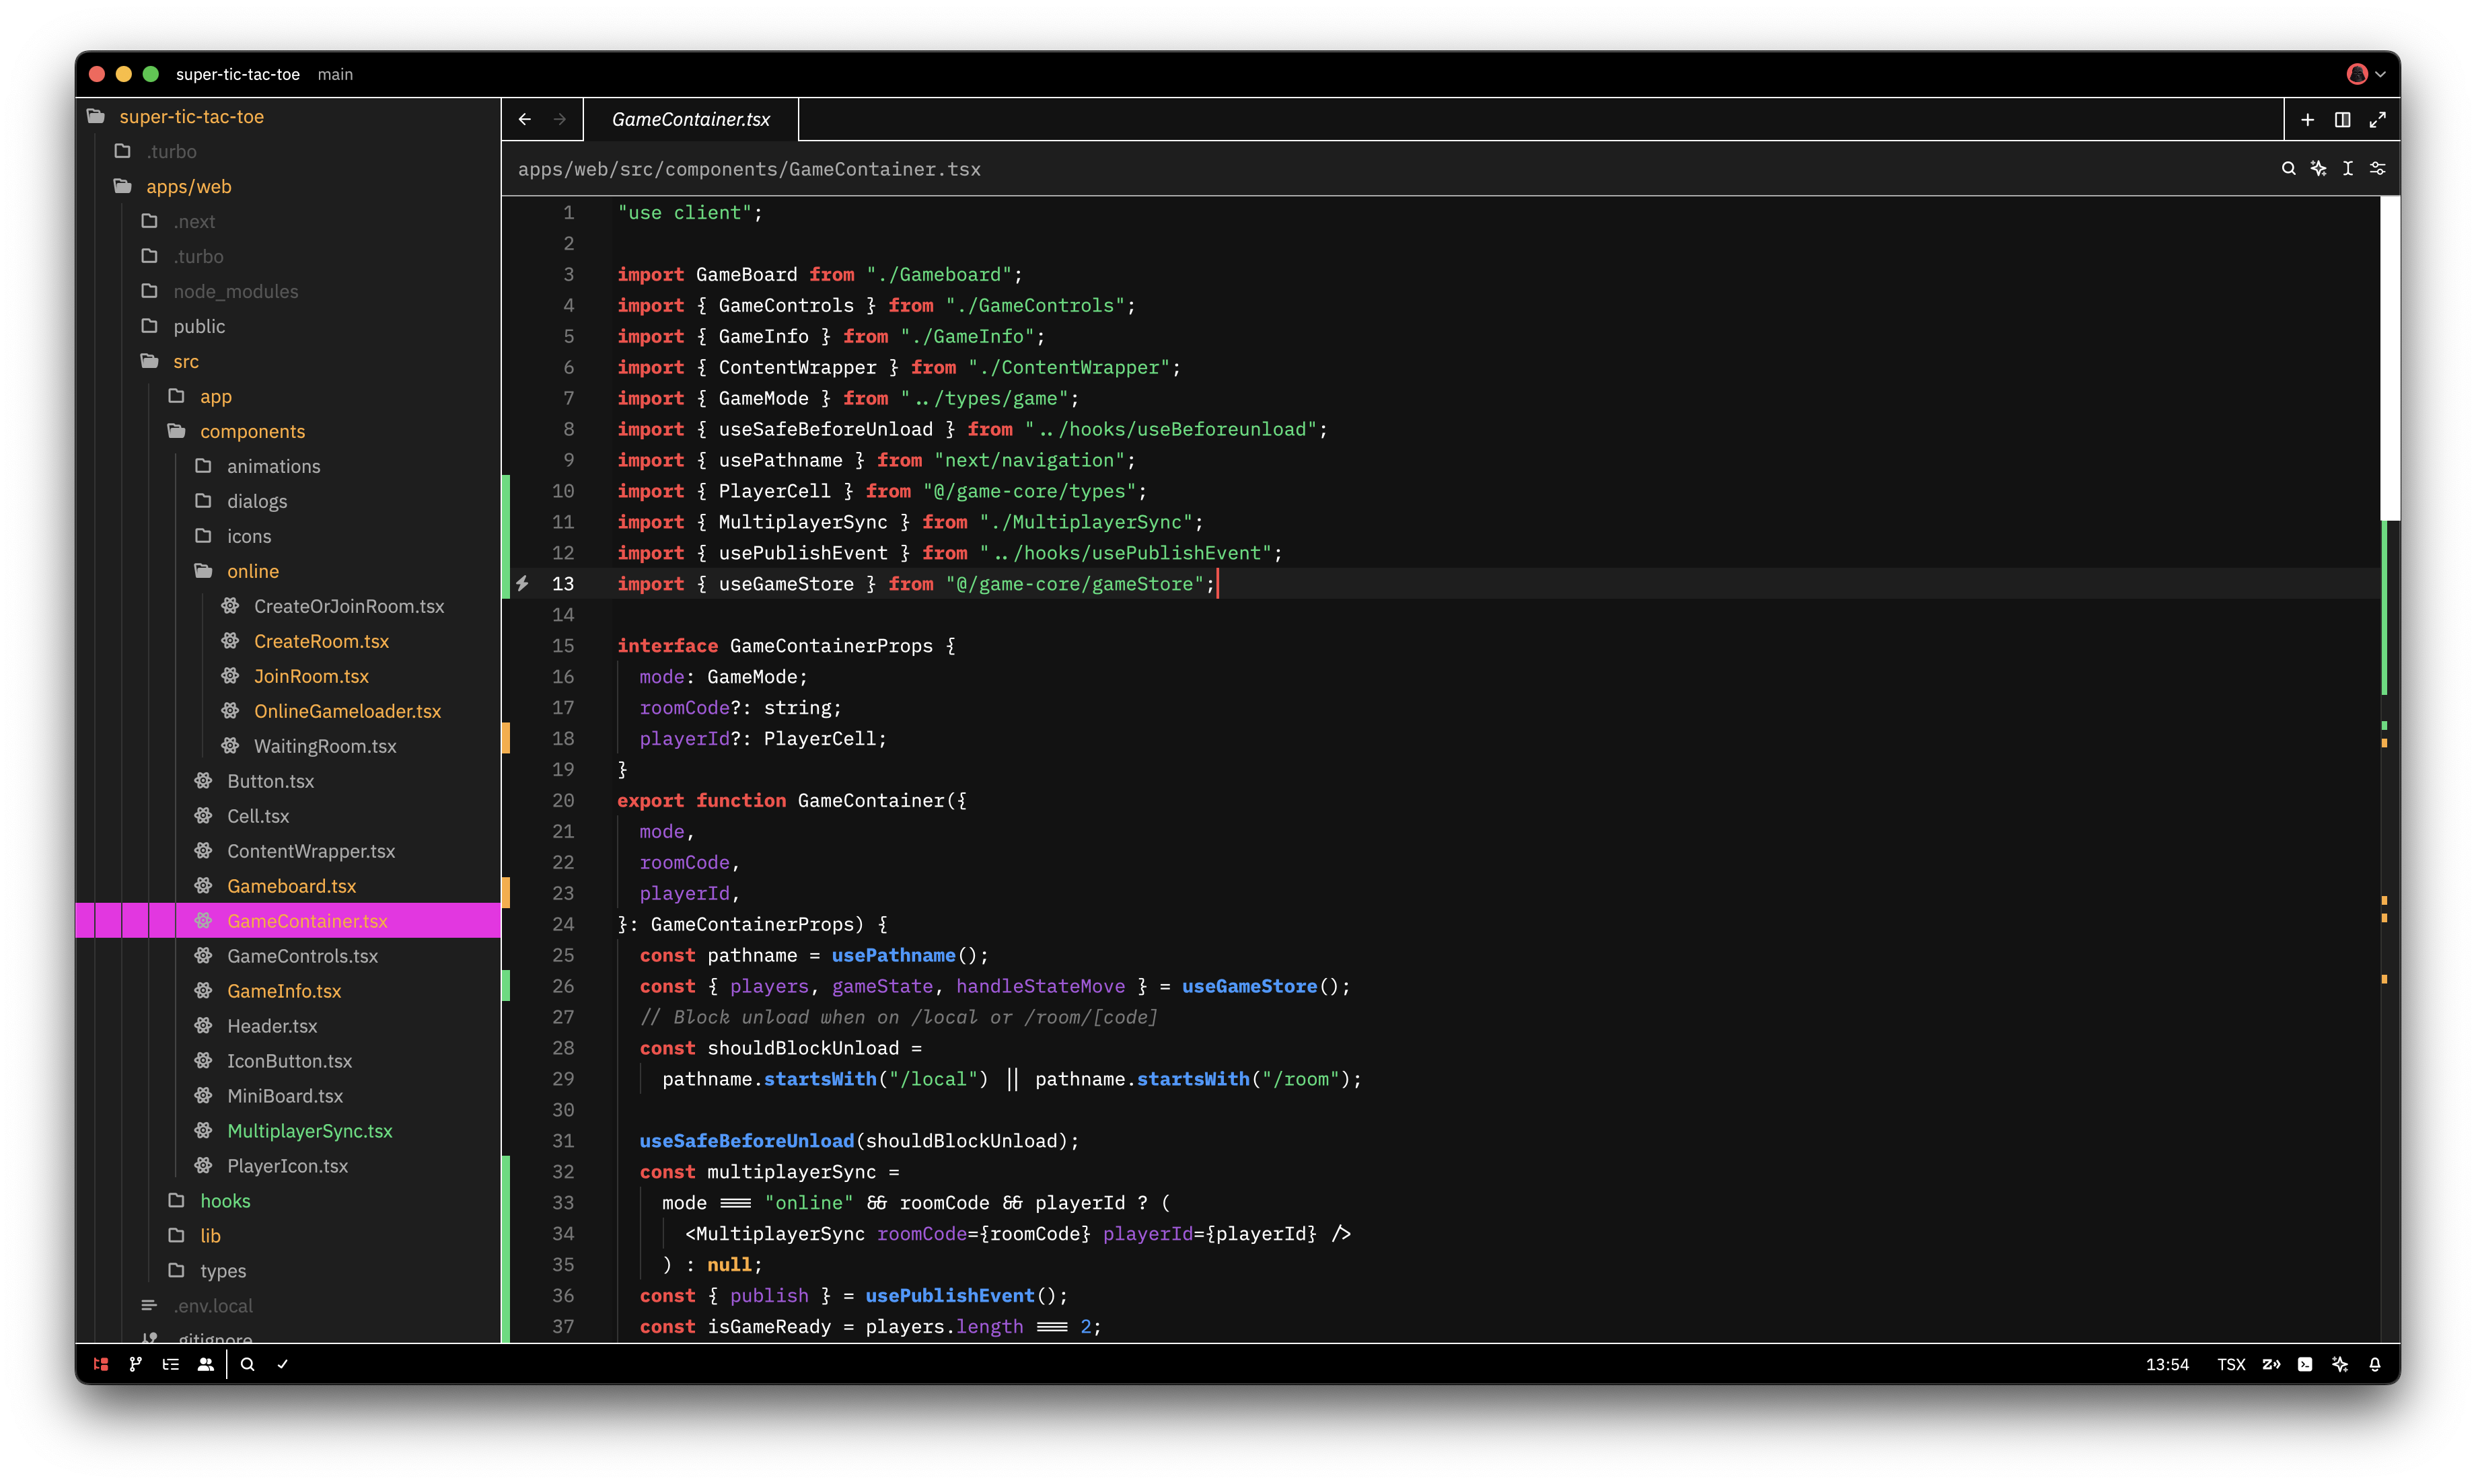Expand the hooks folder
The height and width of the screenshot is (1484, 2476).
tap(289, 1200)
